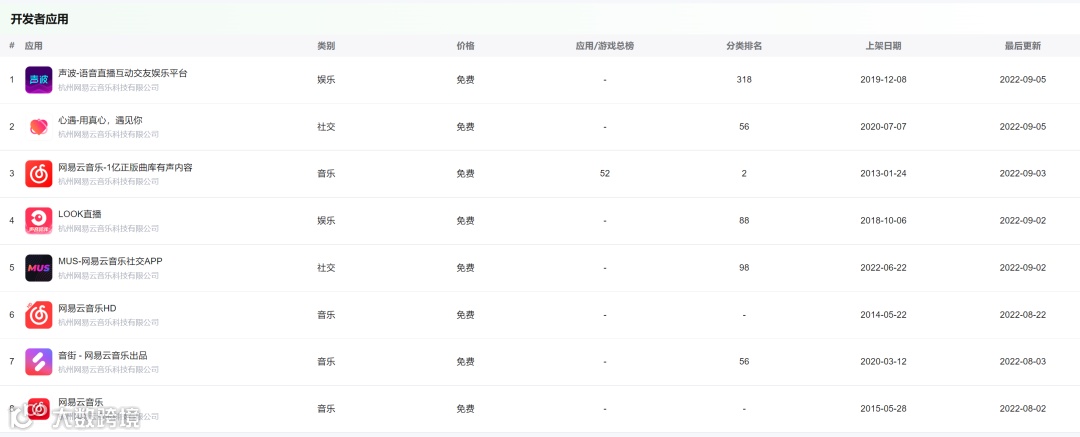Open the MUS app icon
The width and height of the screenshot is (1080, 437).
[x=39, y=267]
